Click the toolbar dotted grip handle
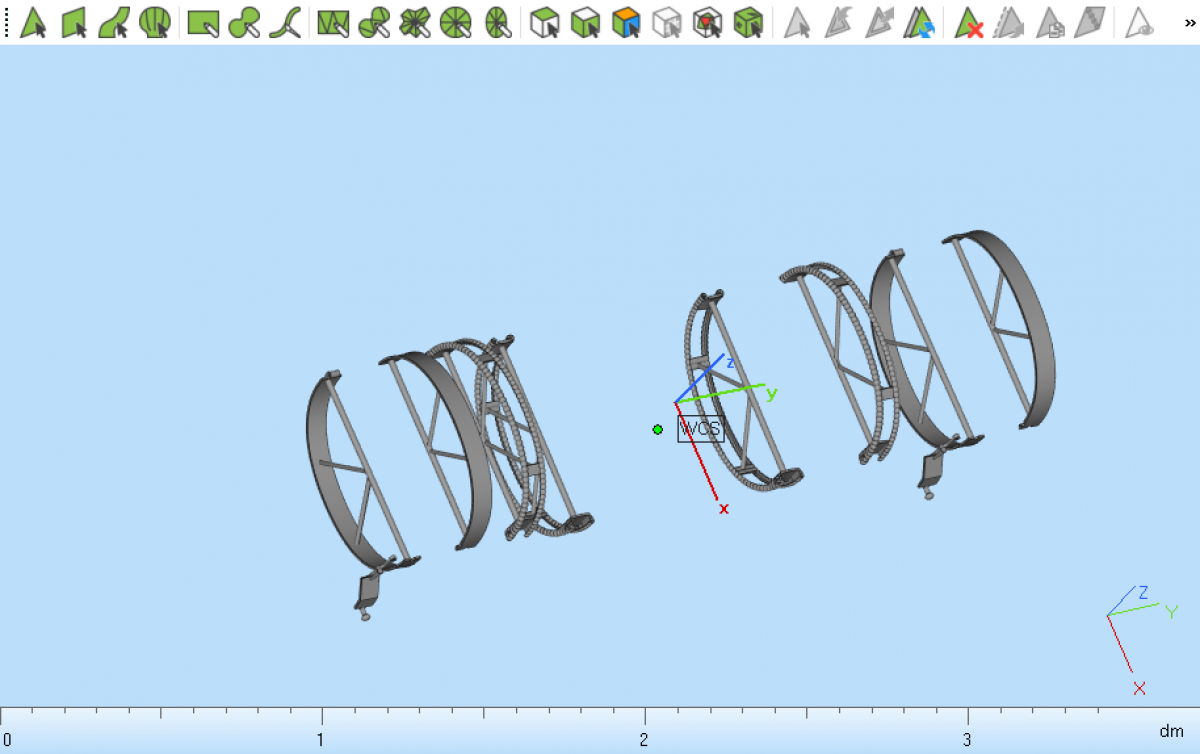Image resolution: width=1200 pixels, height=754 pixels. 6,22
